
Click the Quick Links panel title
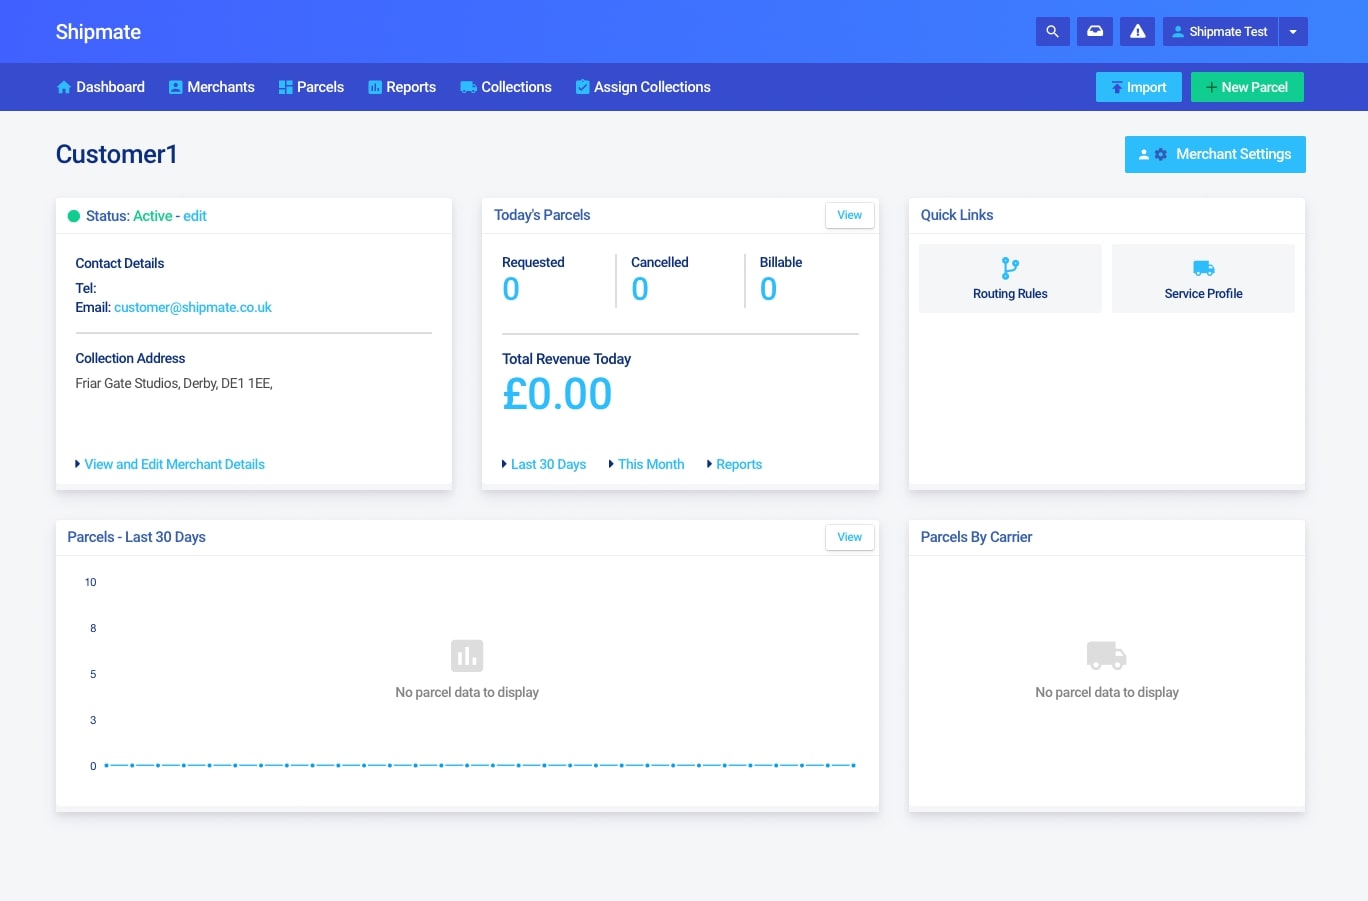coord(957,215)
